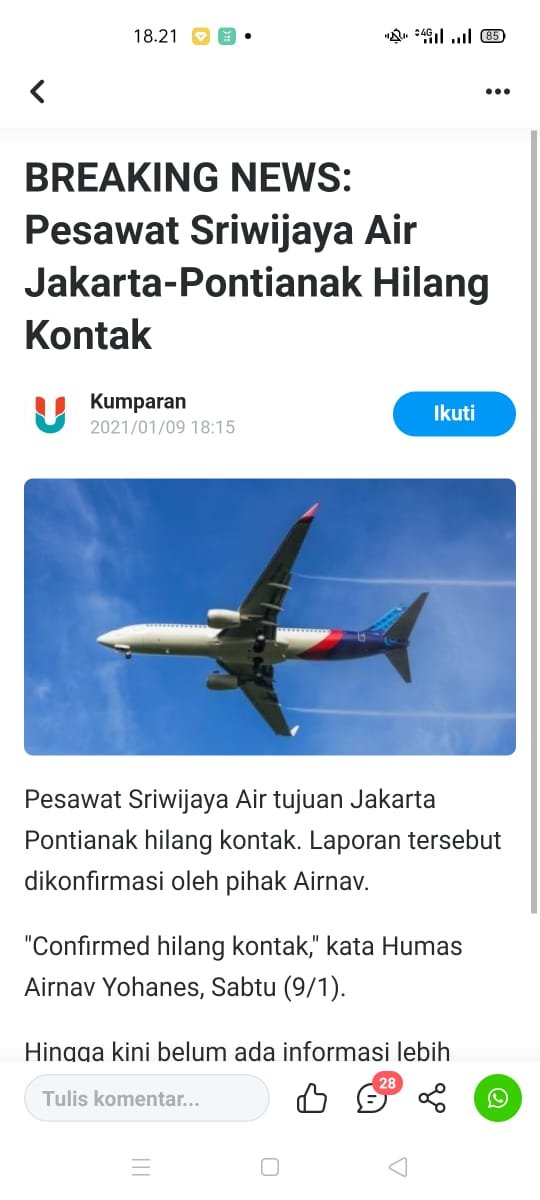This screenshot has width=540, height=1200.
Task: Tap the battery indicator in status bar
Action: [x=493, y=36]
